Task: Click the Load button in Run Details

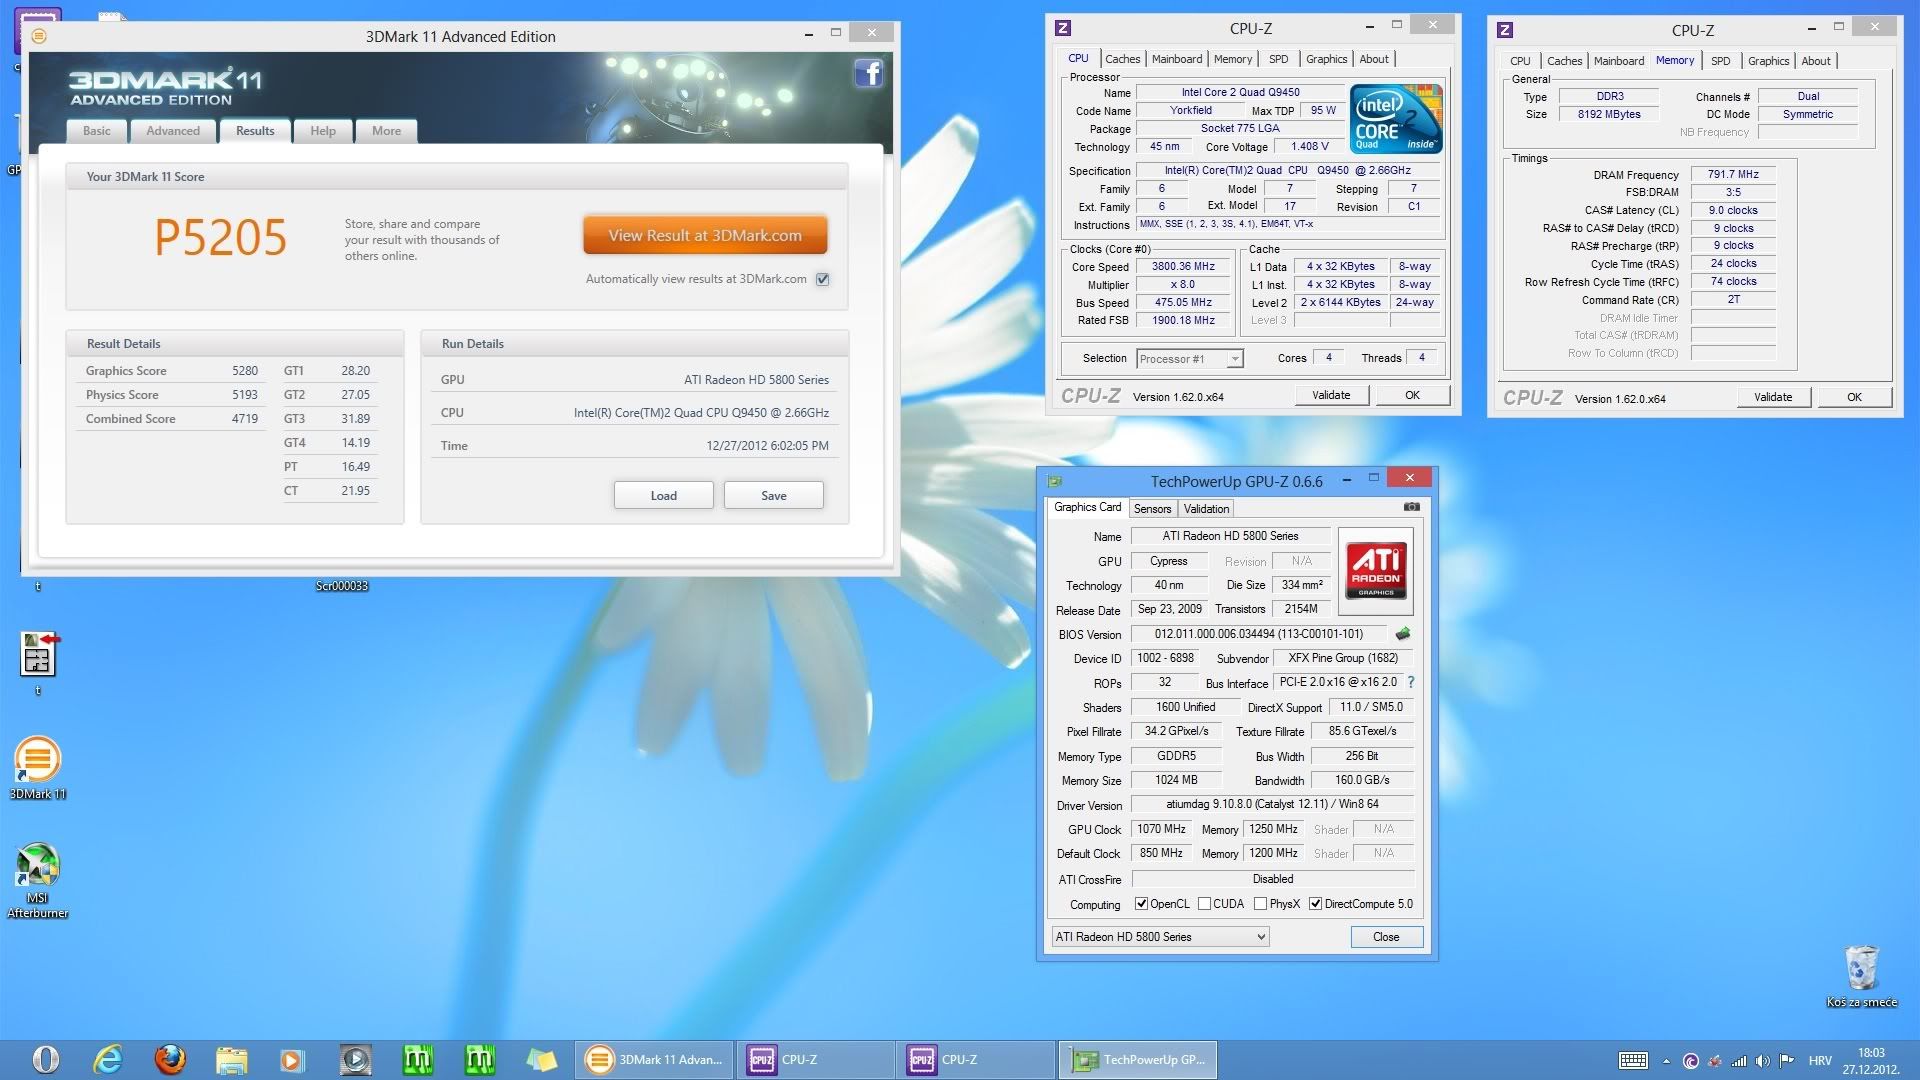Action: pyautogui.click(x=663, y=496)
